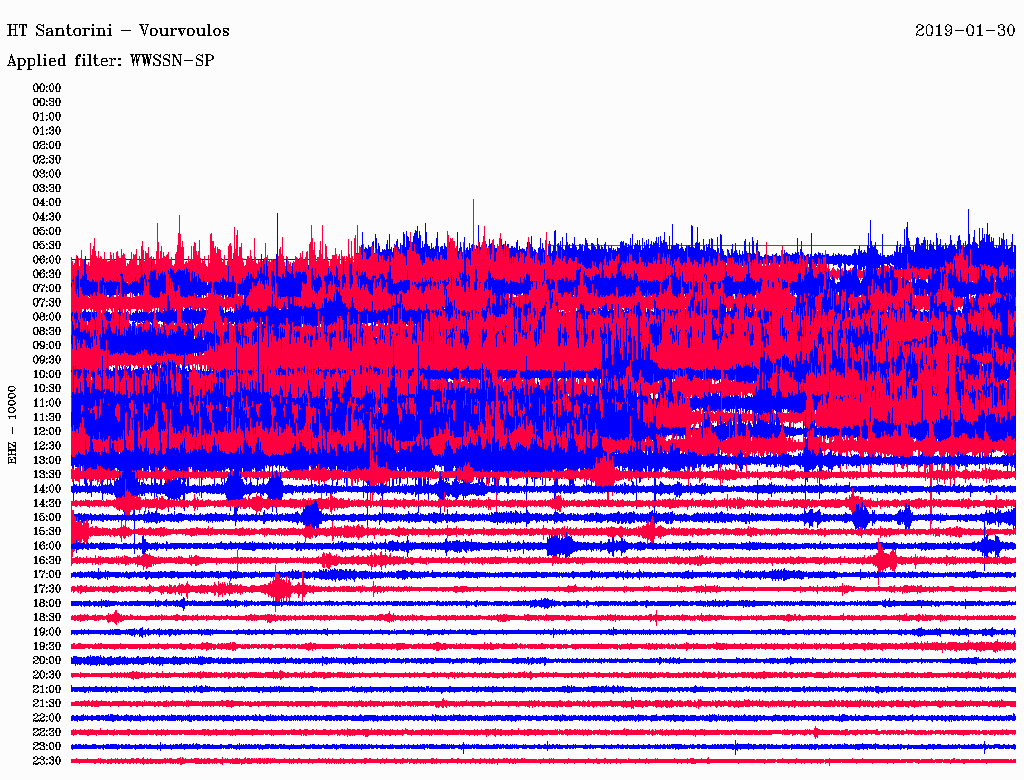
Task: Click the 12:00 time label
Action: pyautogui.click(x=47, y=432)
